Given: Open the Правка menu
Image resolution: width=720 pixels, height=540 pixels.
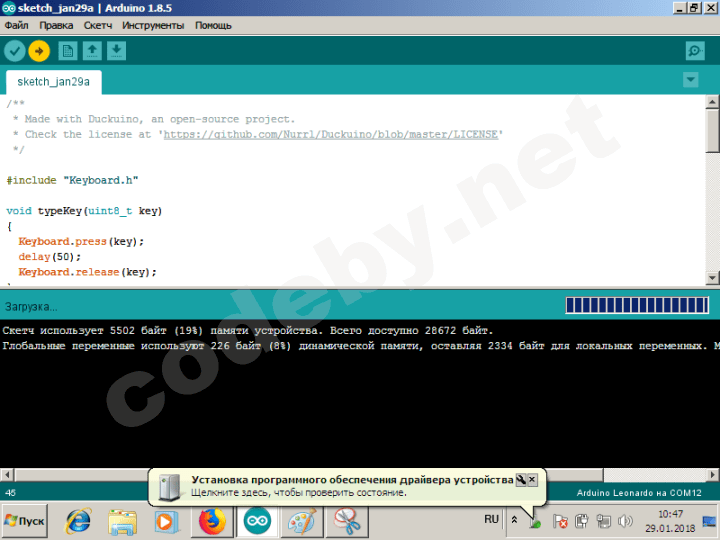Looking at the screenshot, I should [56, 25].
